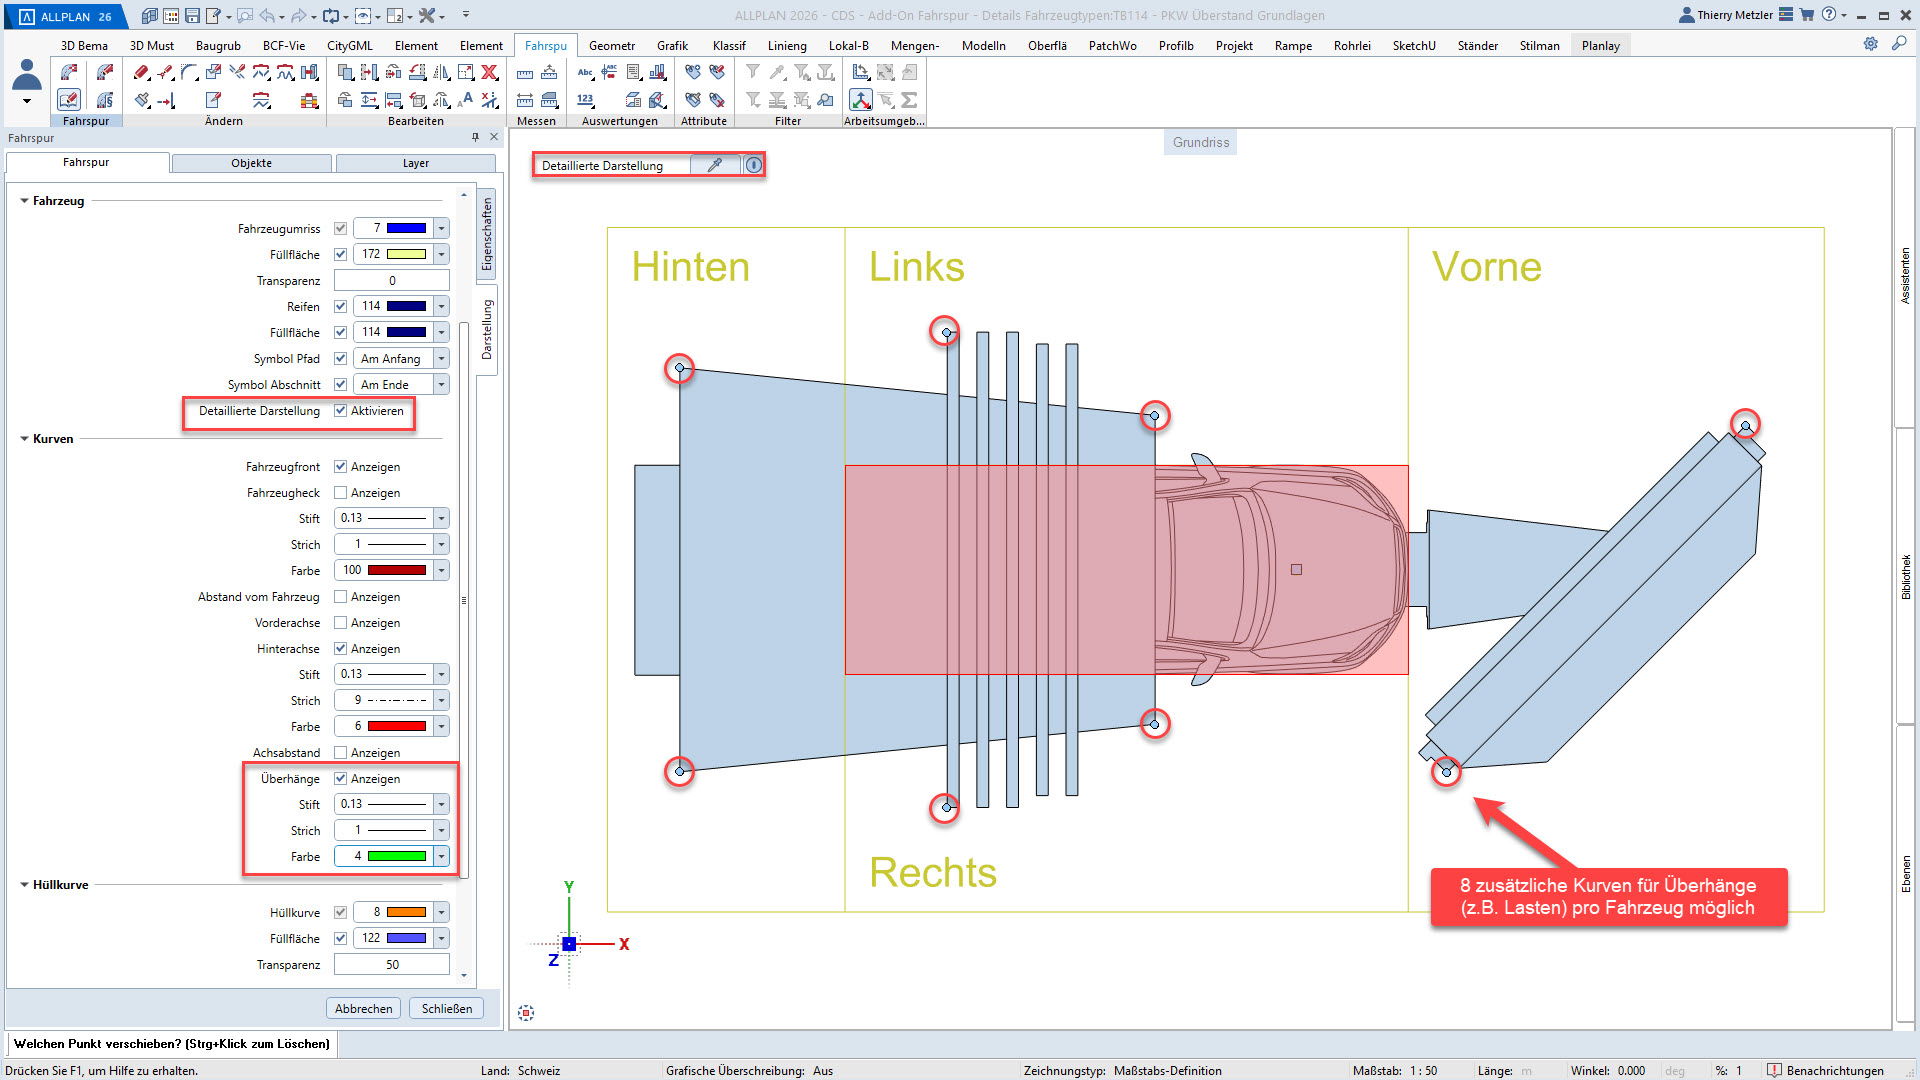Click the settings gear icon at top right
The image size is (1920, 1080).
1870,44
